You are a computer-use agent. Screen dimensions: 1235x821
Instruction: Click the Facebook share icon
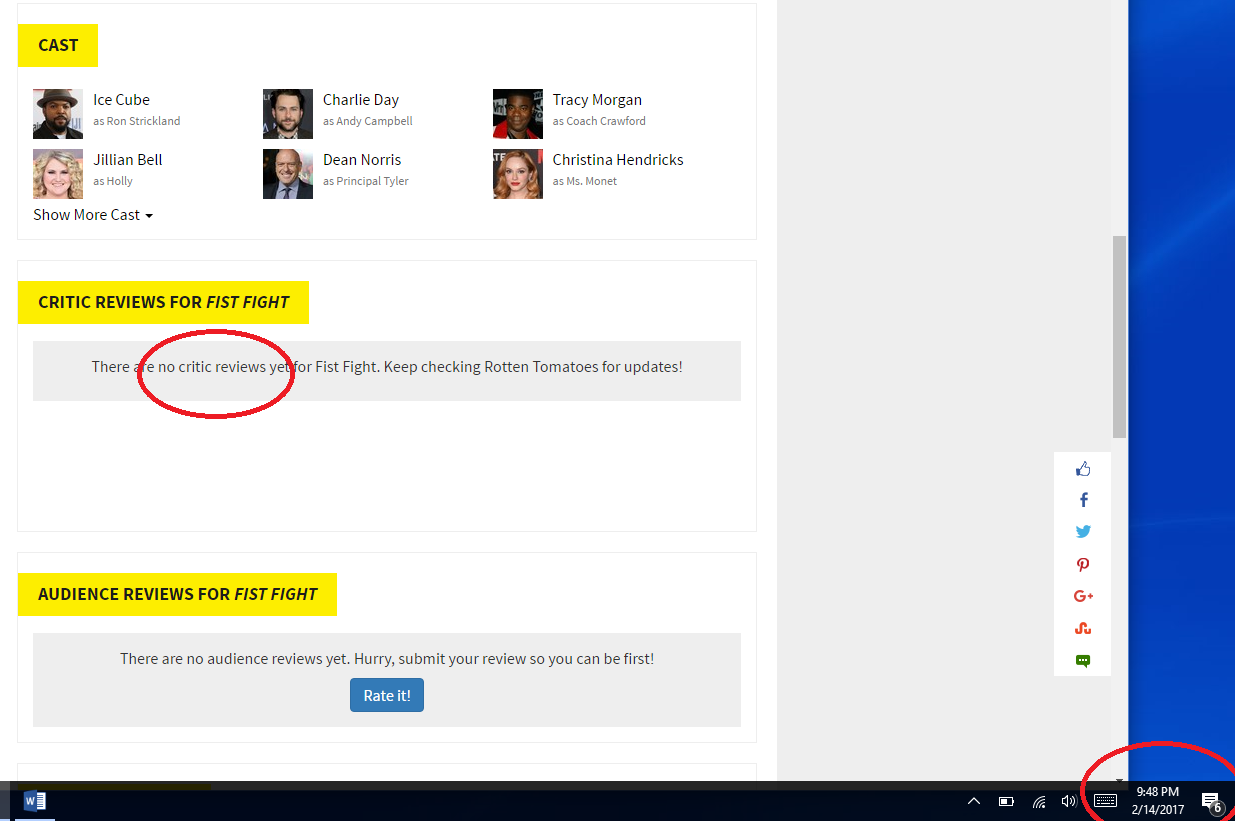click(x=1083, y=500)
